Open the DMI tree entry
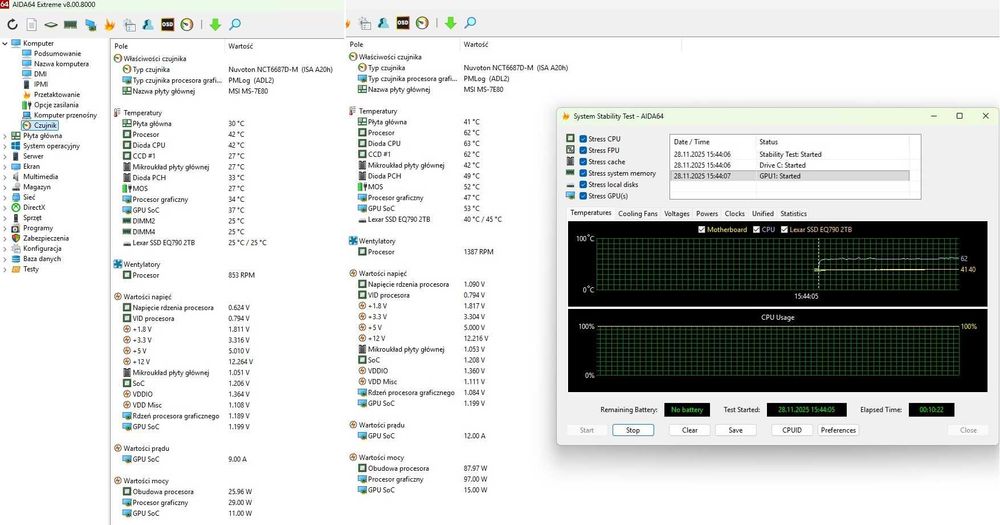Image resolution: width=1000 pixels, height=525 pixels. tap(40, 74)
